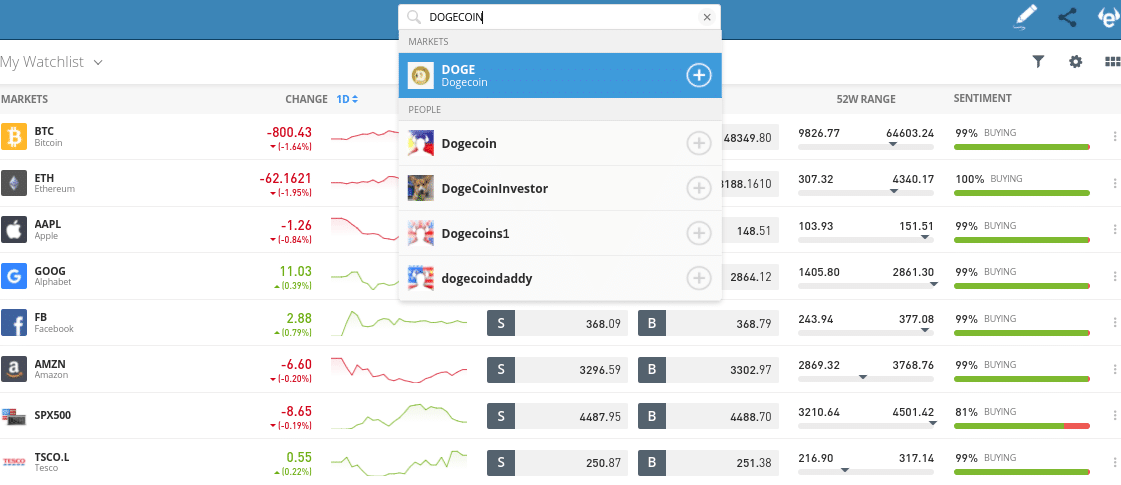Open the Ethereum ETH logo icon

click(x=14, y=183)
